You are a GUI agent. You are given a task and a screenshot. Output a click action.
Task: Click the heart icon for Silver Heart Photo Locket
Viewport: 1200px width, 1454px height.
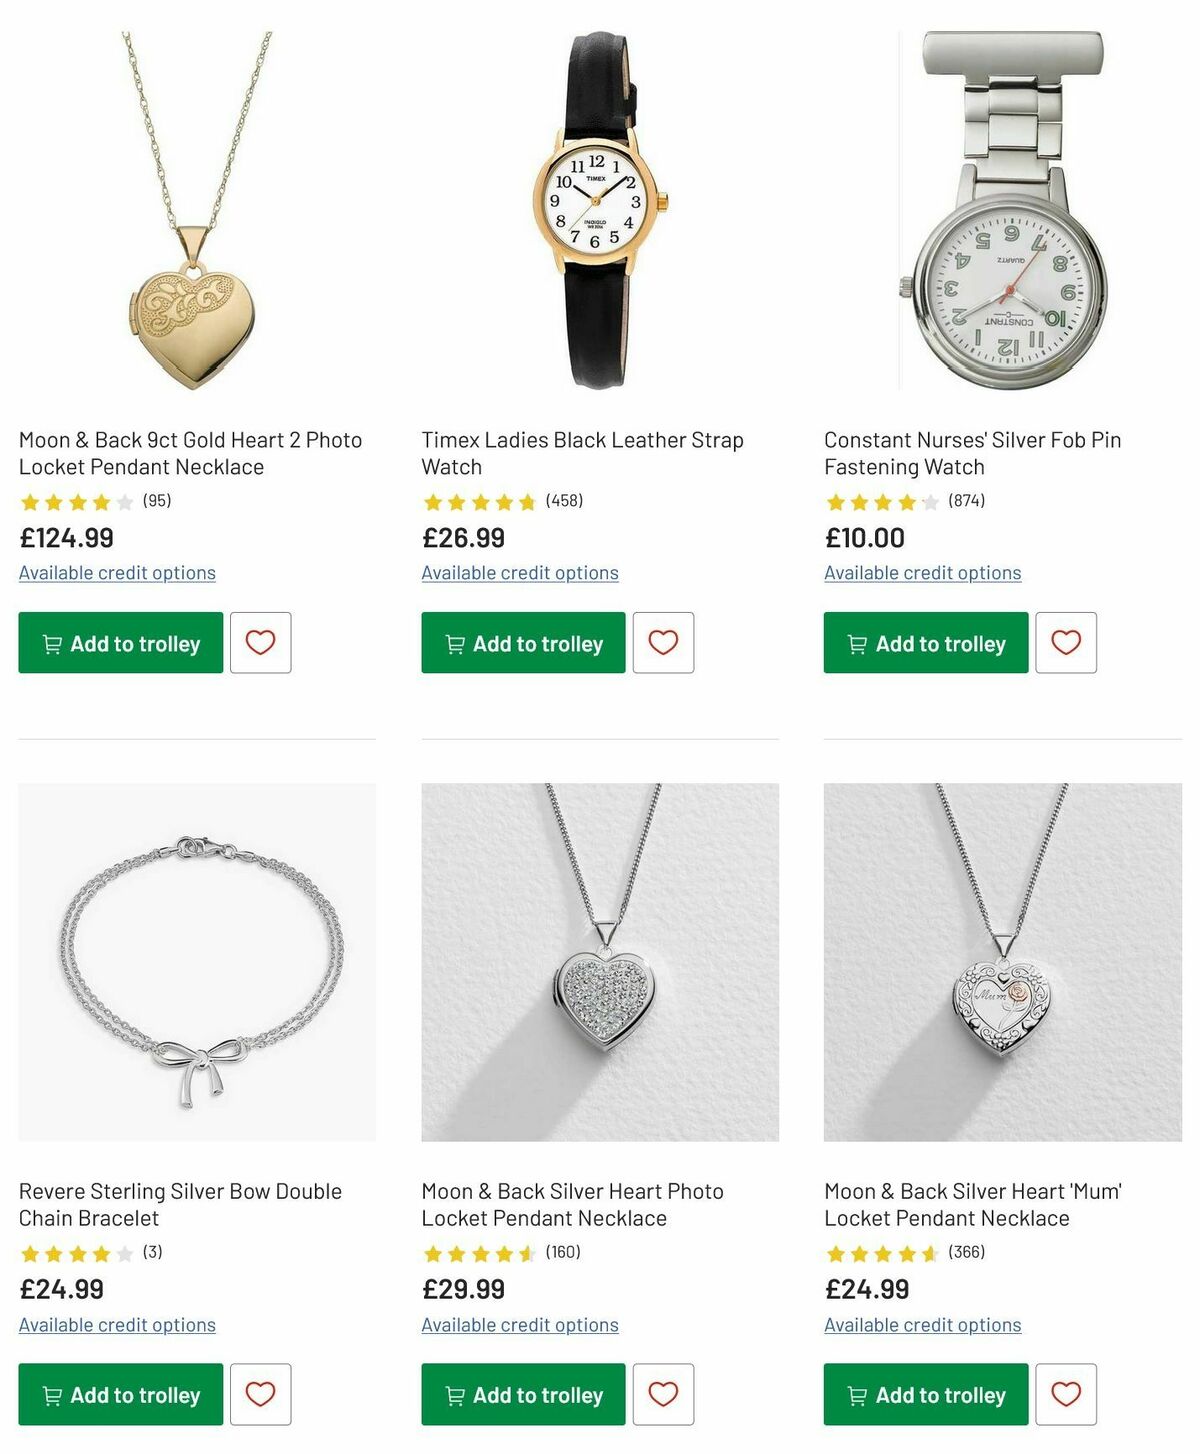coord(664,1394)
